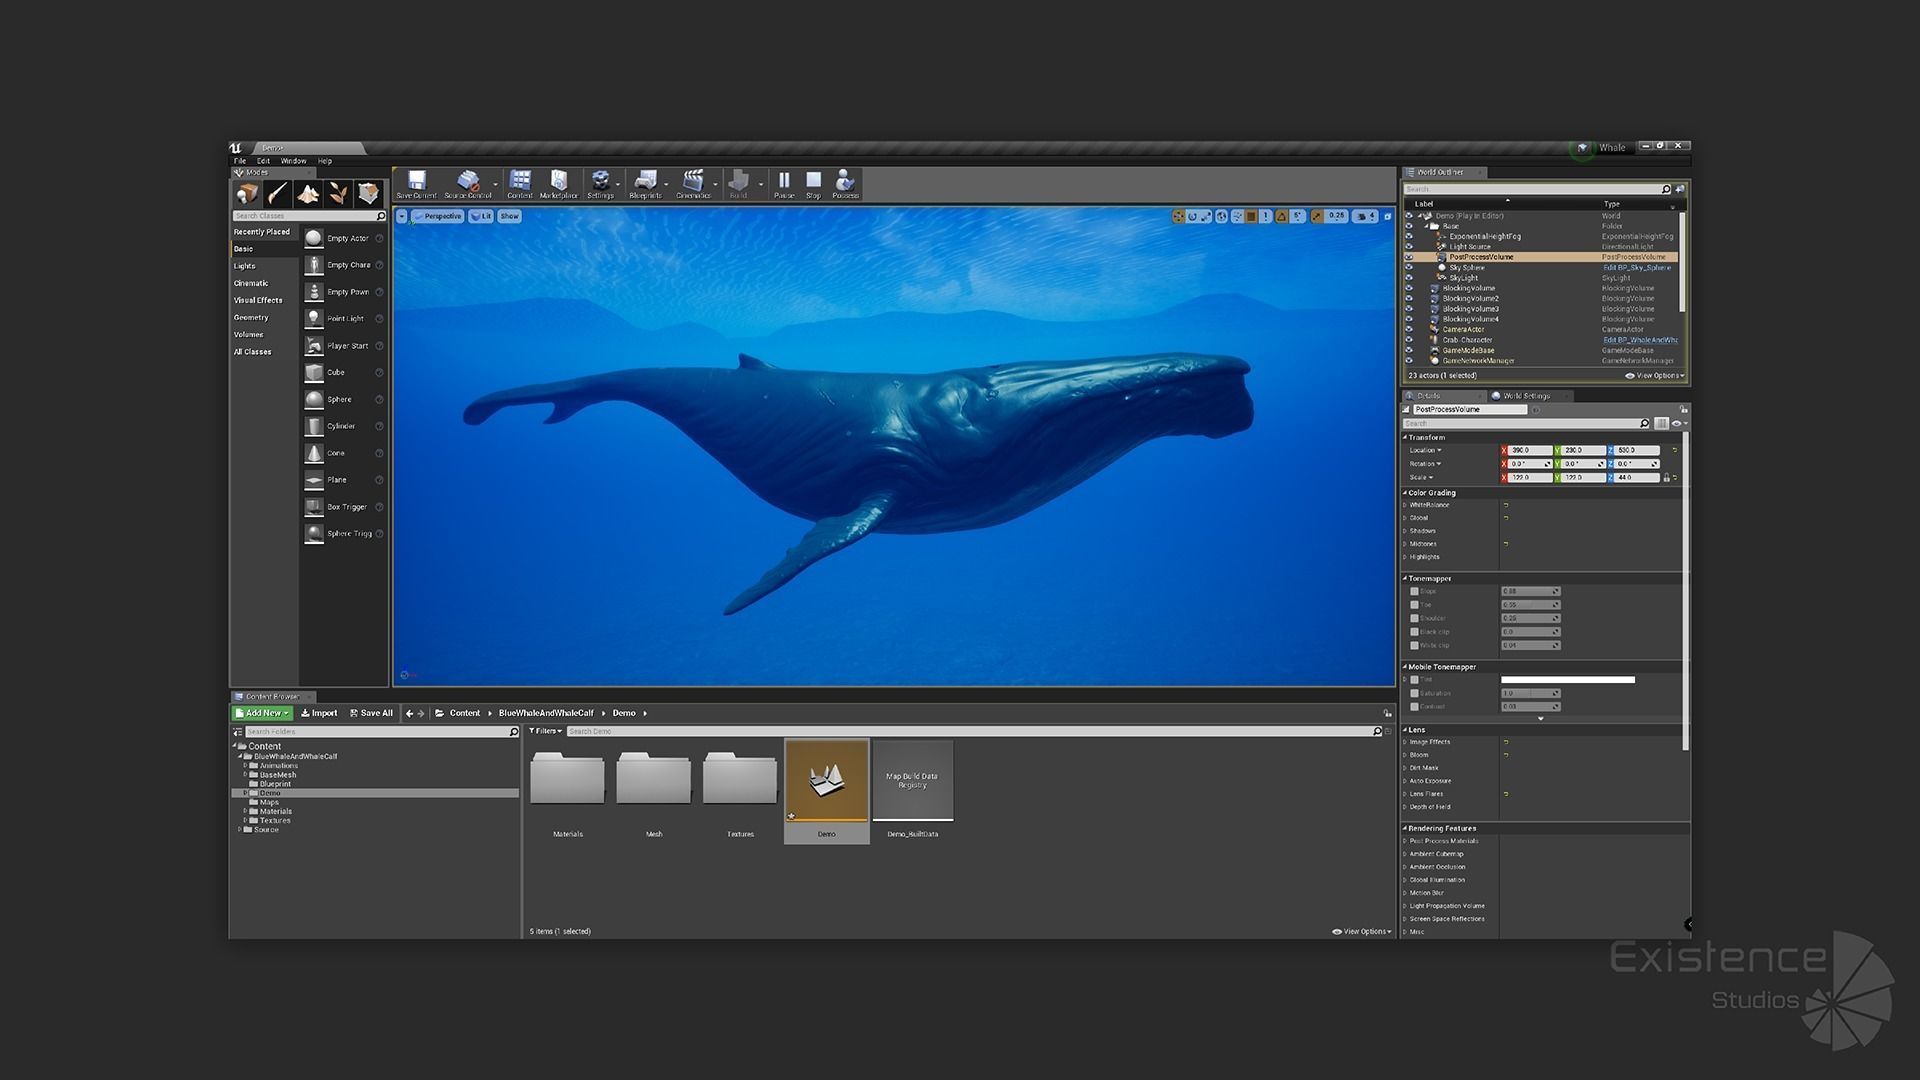
Task: Select Lights category in Modes panel
Action: (x=245, y=266)
